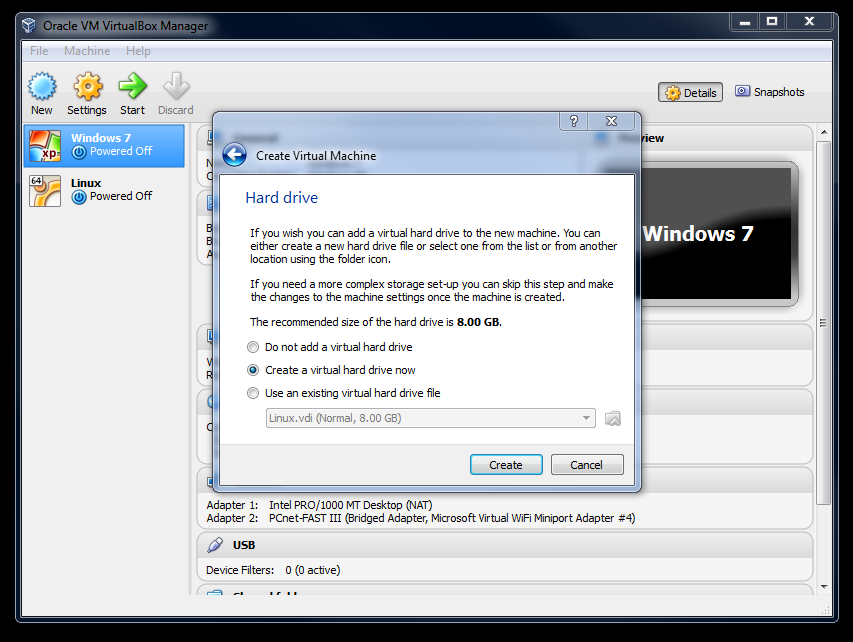Click the USB section header text
The width and height of the screenshot is (853, 642).
[x=244, y=545]
